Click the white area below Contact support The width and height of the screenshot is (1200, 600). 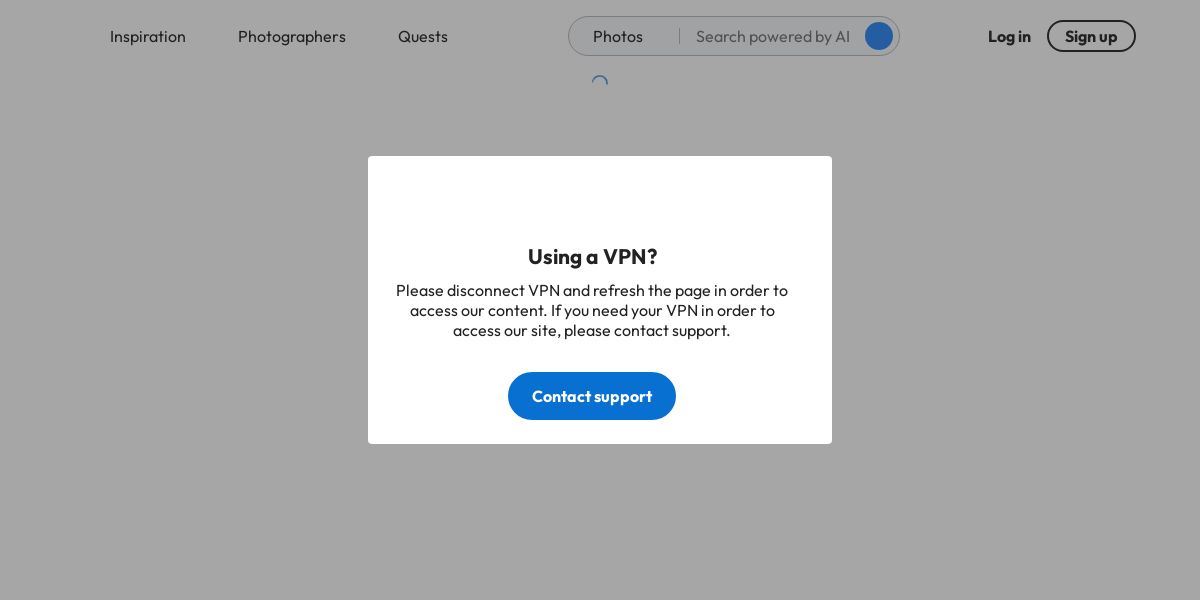[x=600, y=432]
